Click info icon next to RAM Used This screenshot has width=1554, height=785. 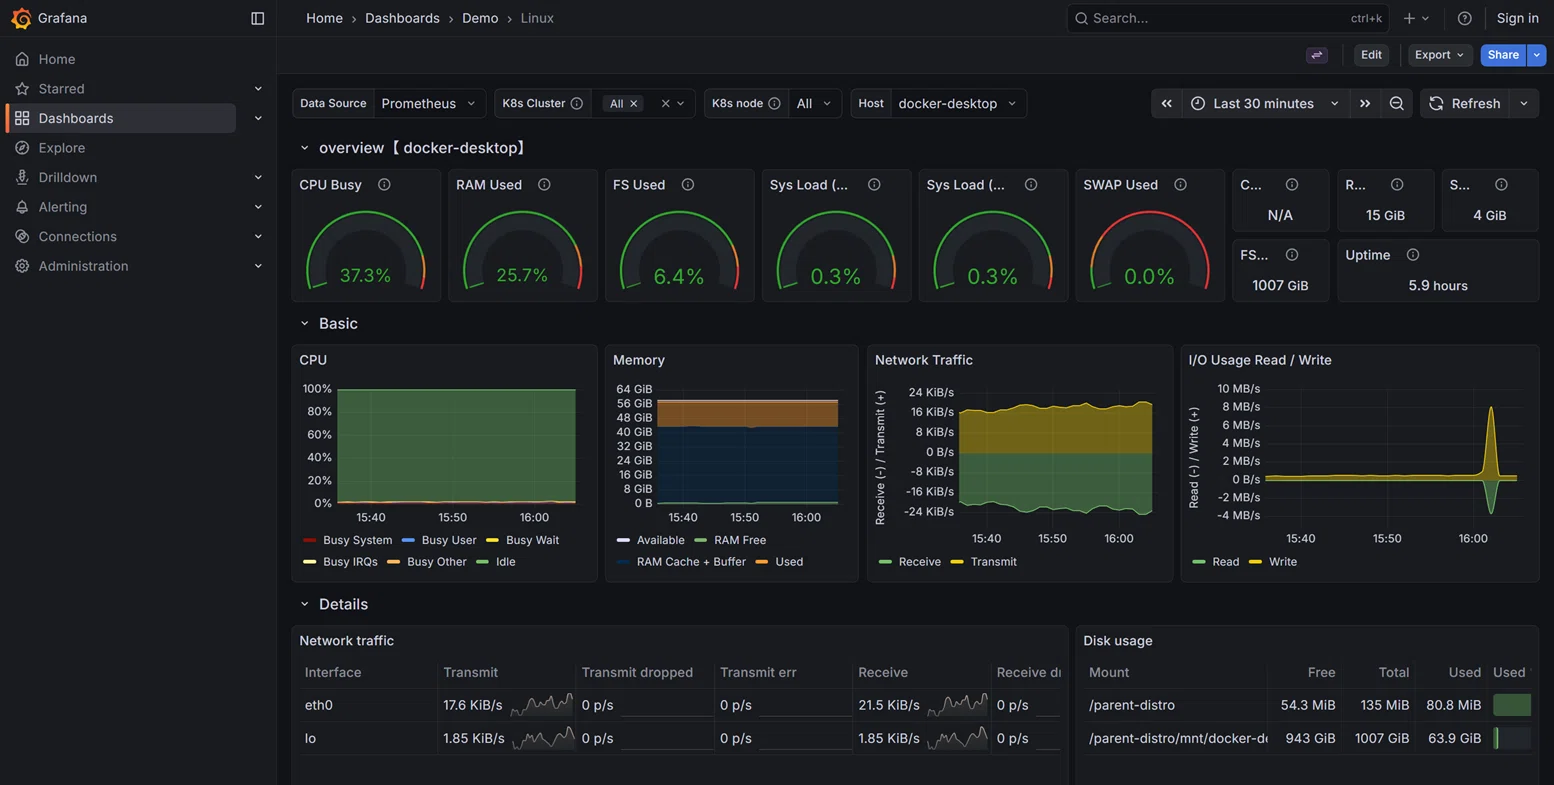tap(544, 185)
